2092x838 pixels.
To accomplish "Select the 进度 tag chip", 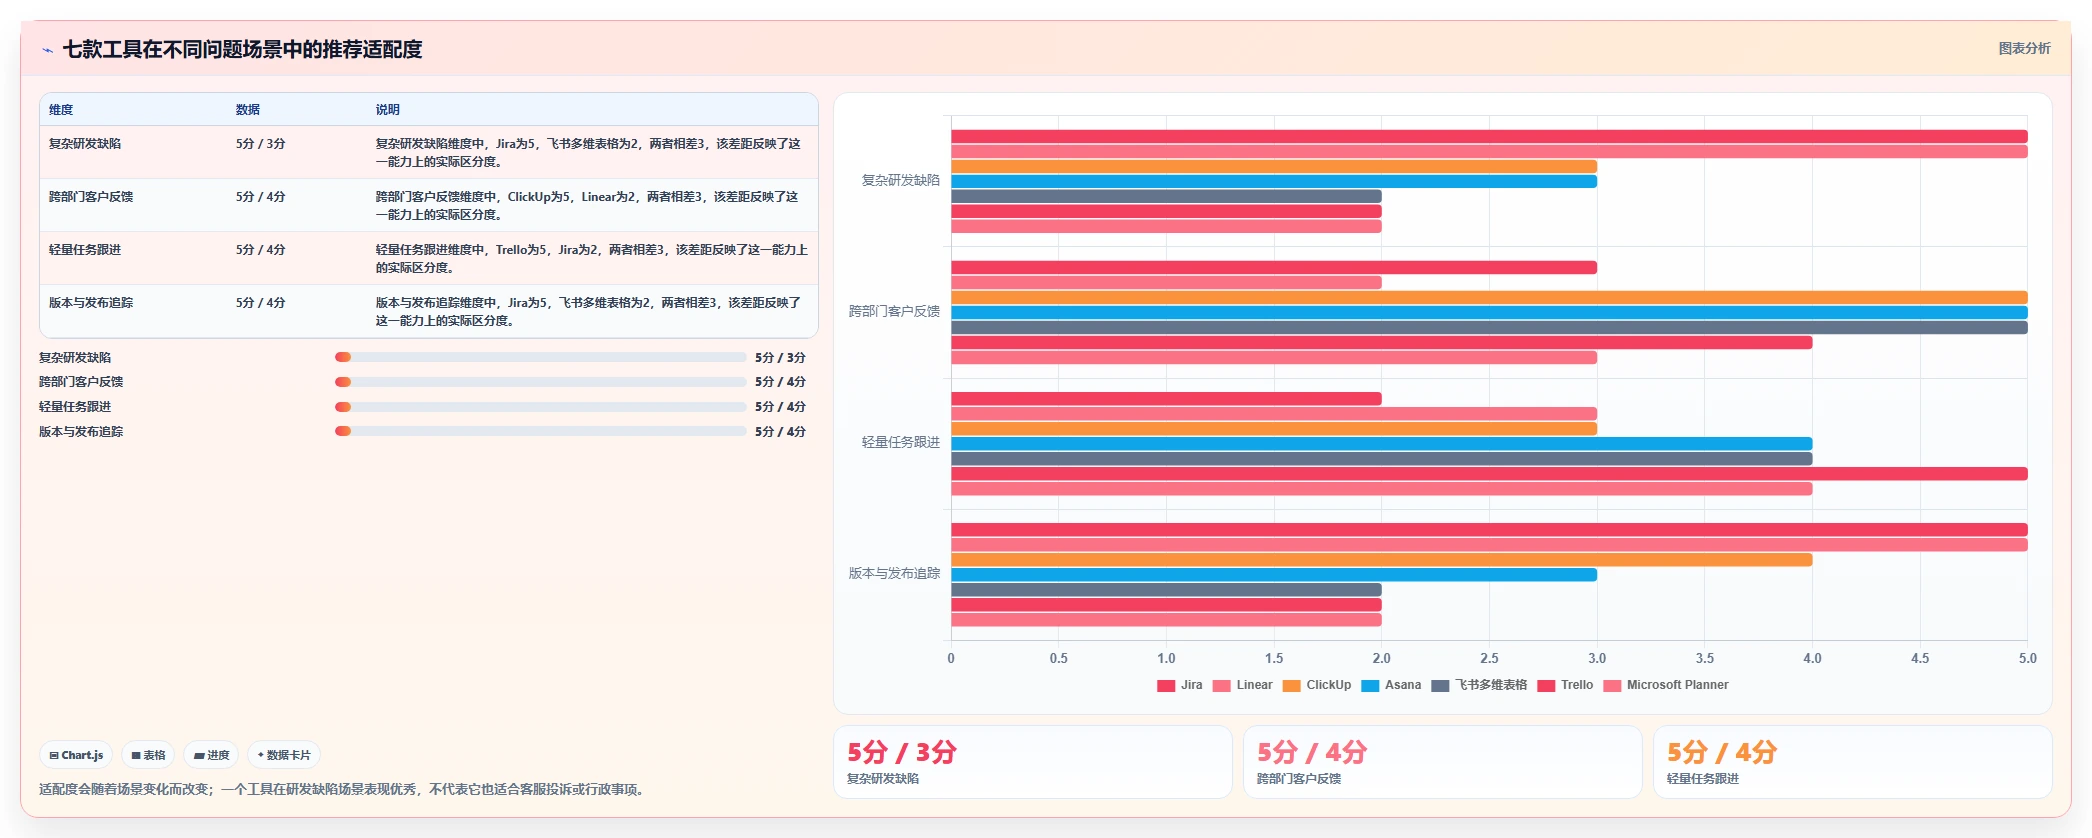I will click(212, 755).
